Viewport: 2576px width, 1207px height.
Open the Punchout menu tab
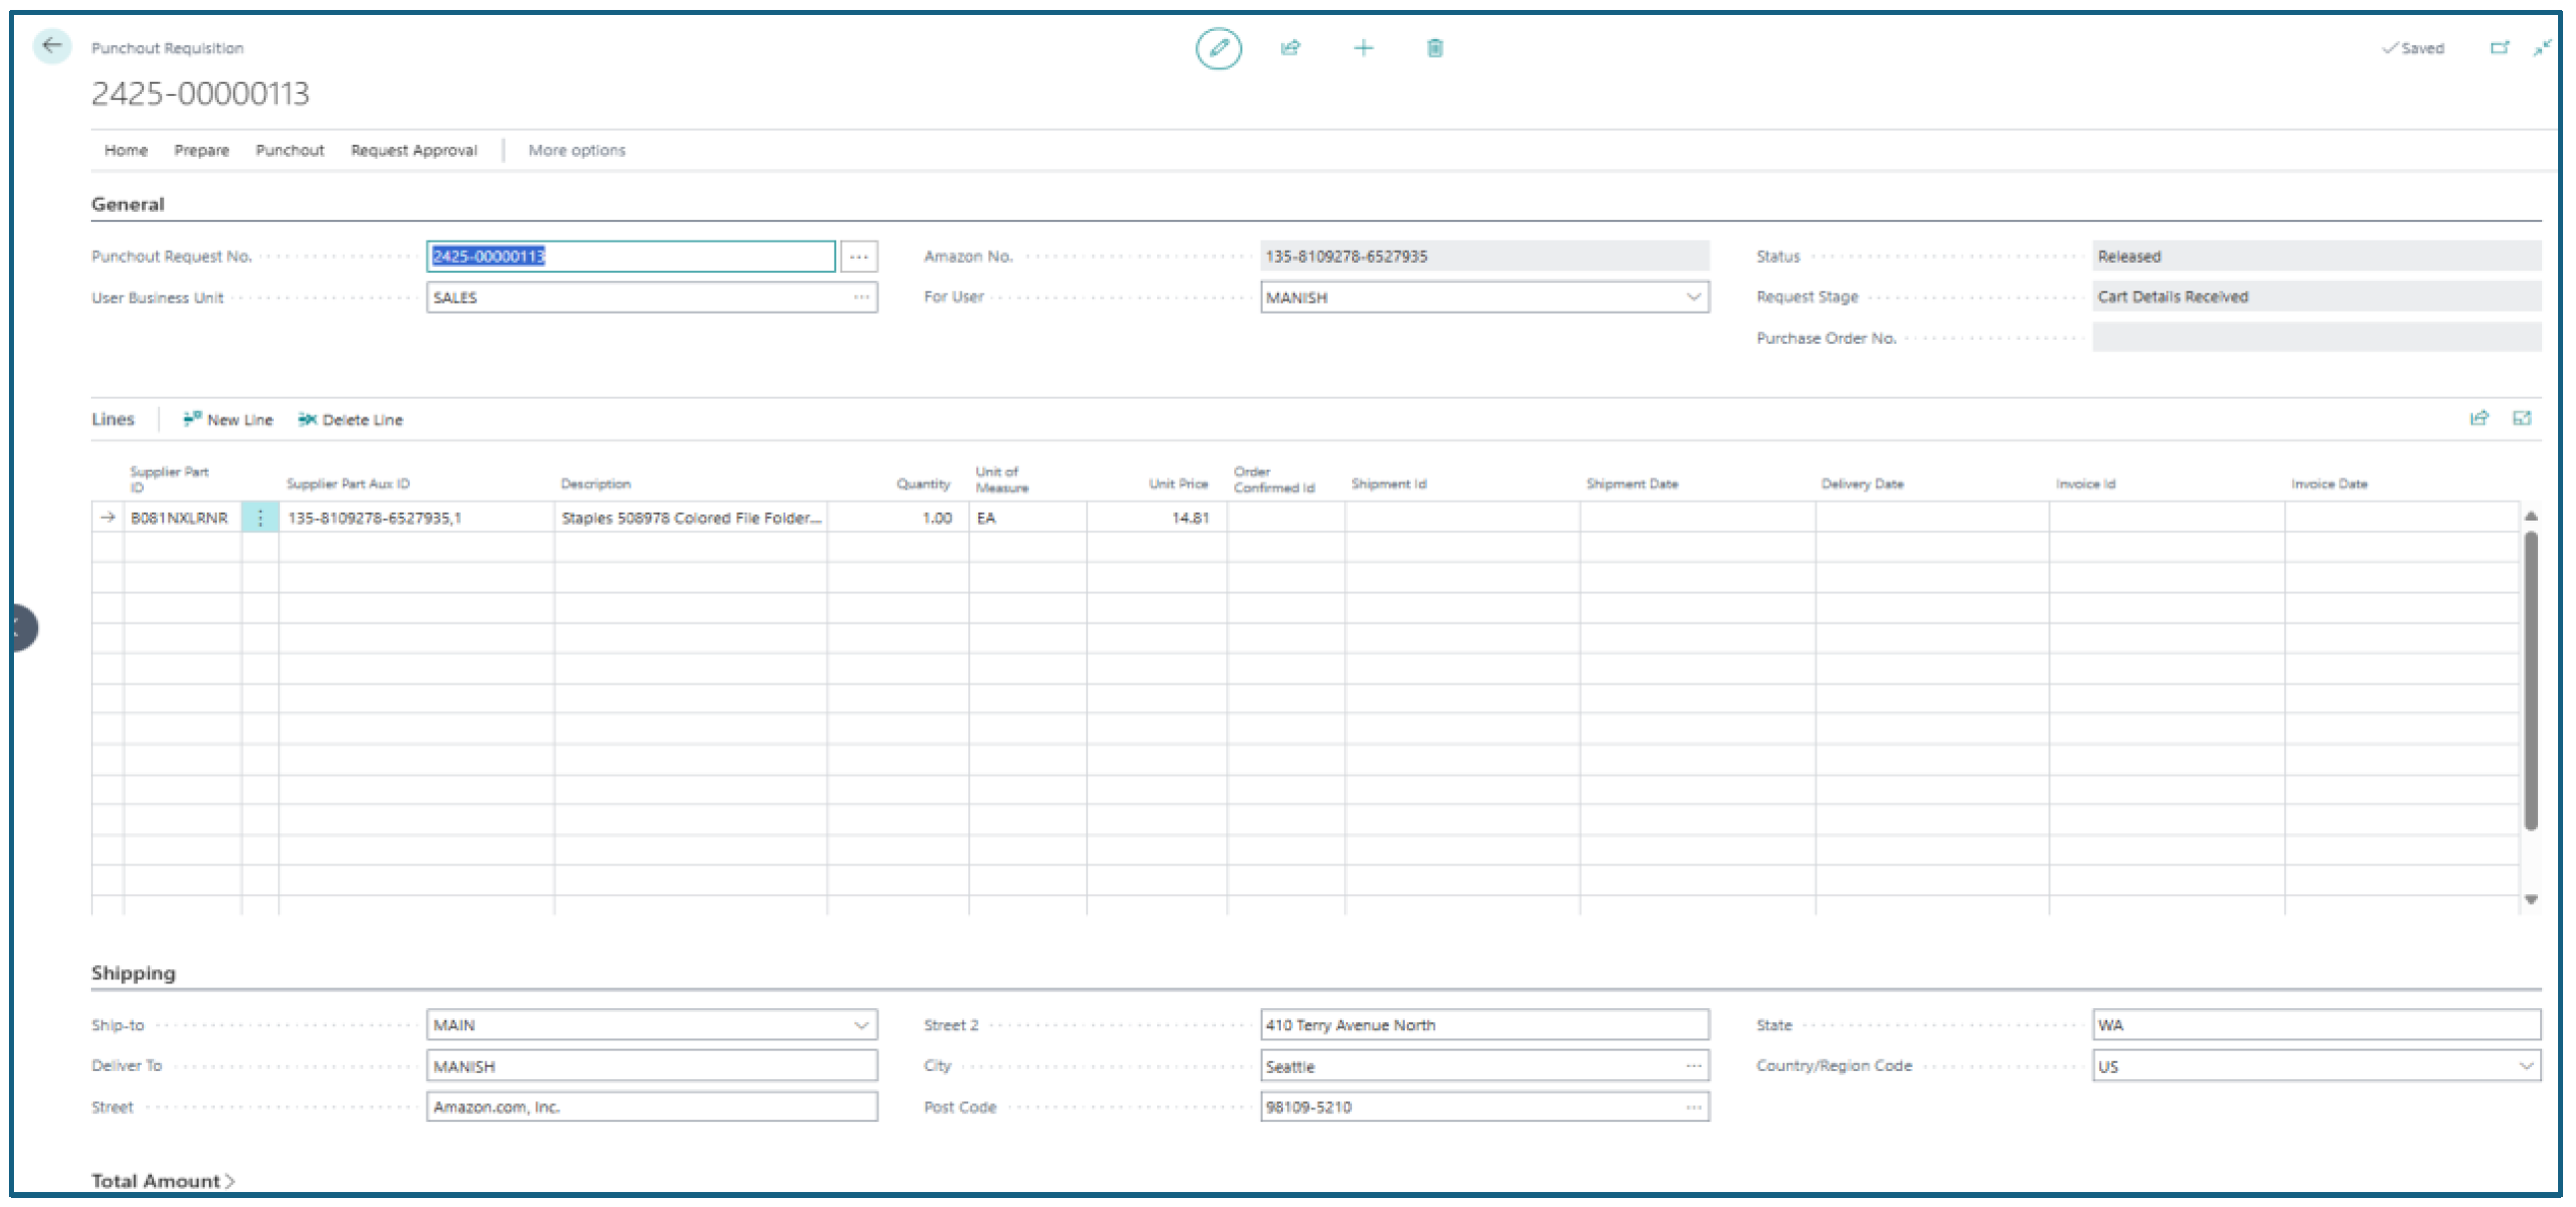[x=290, y=150]
